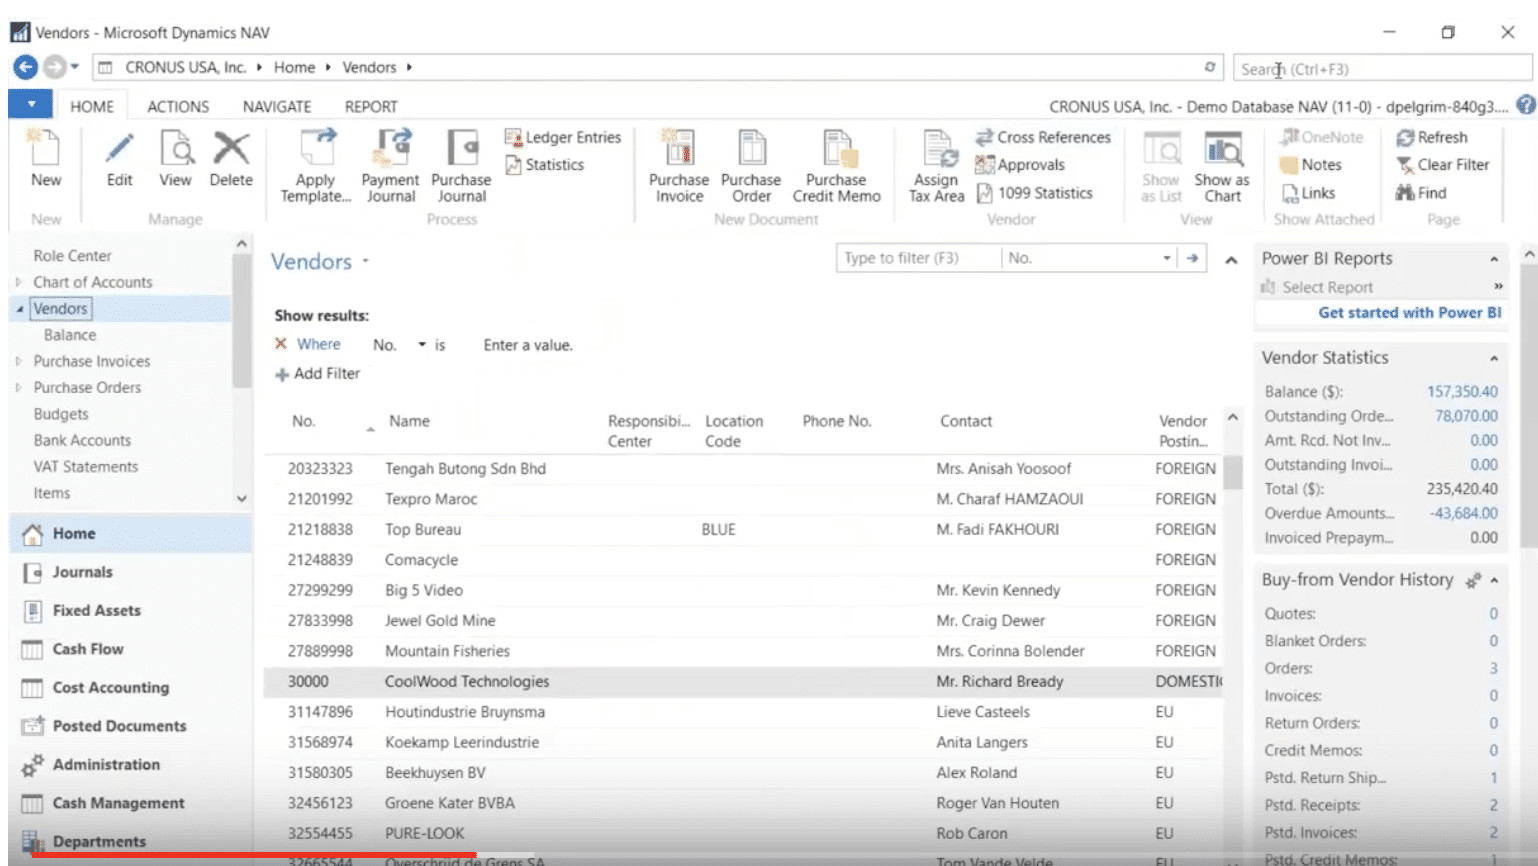Open Approvals

pyautogui.click(x=1020, y=165)
